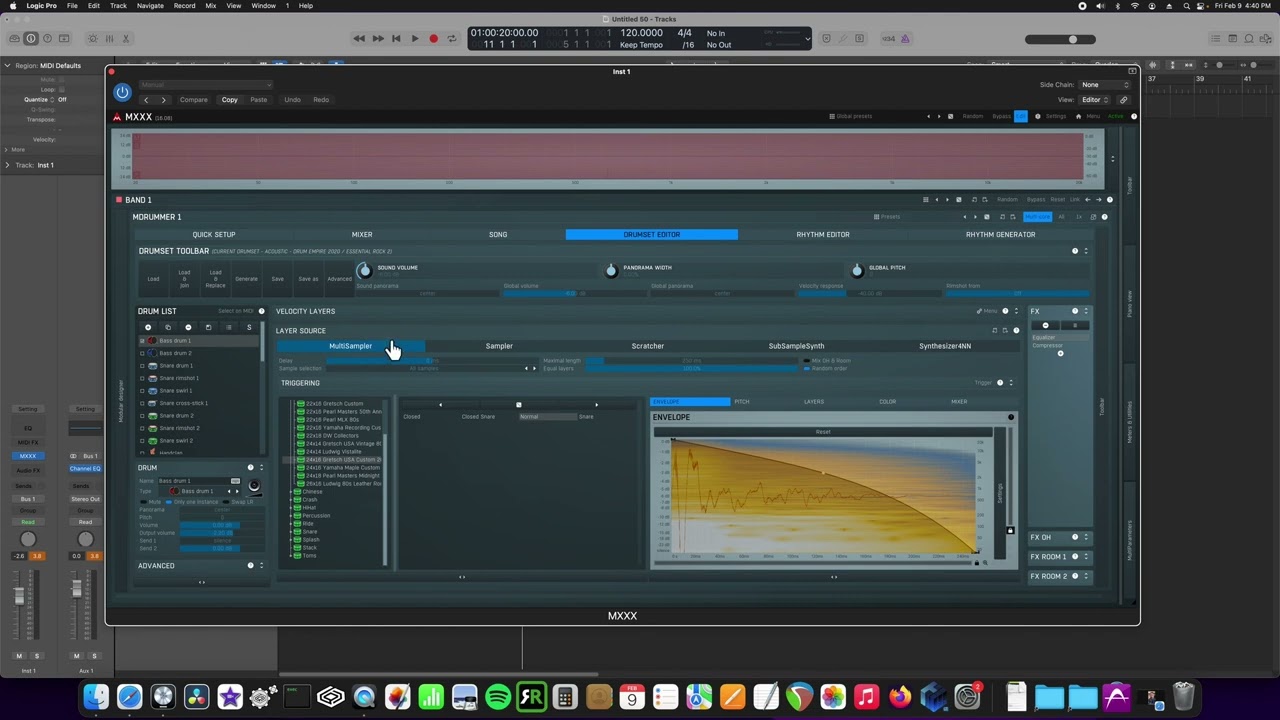Open Logic Editors scissors icon
Screen dimensions: 1280x720
[x=126, y=39]
